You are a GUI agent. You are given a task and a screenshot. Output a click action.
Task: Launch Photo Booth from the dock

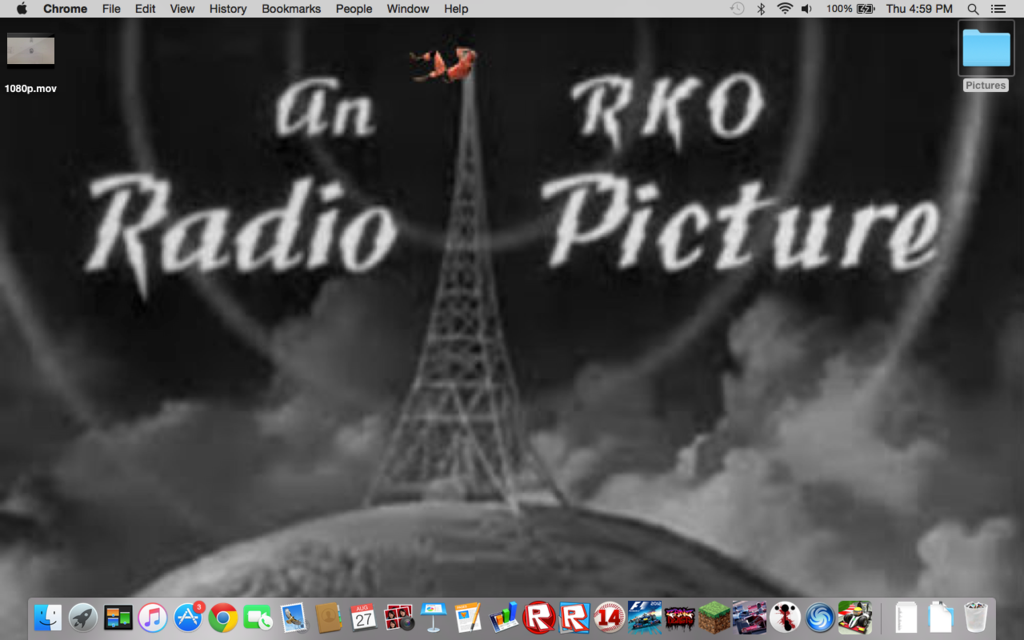(x=398, y=617)
